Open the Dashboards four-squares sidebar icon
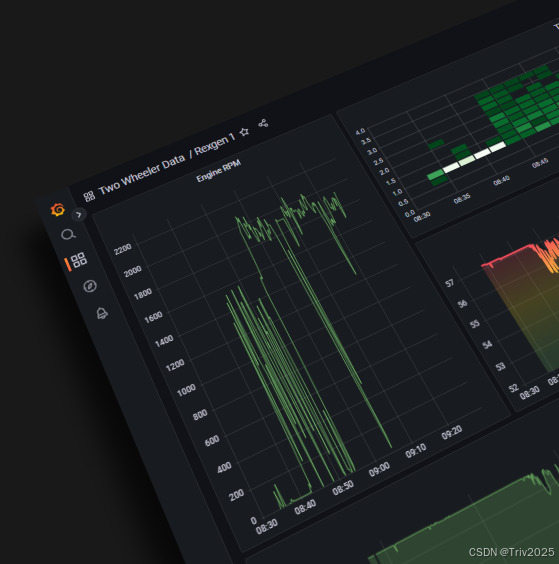The height and width of the screenshot is (564, 559). (x=78, y=260)
